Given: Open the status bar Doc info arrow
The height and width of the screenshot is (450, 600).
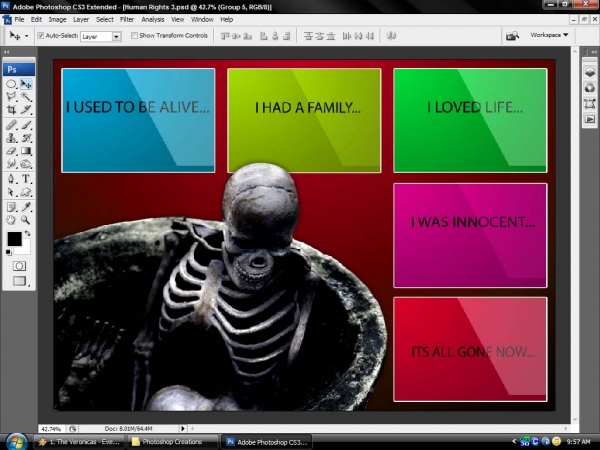Looking at the screenshot, I should point(183,429).
